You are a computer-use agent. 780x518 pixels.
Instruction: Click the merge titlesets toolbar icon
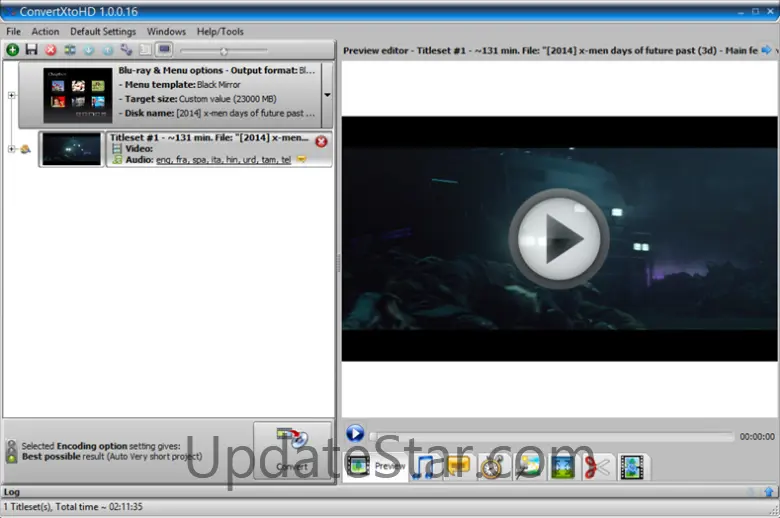(70, 50)
